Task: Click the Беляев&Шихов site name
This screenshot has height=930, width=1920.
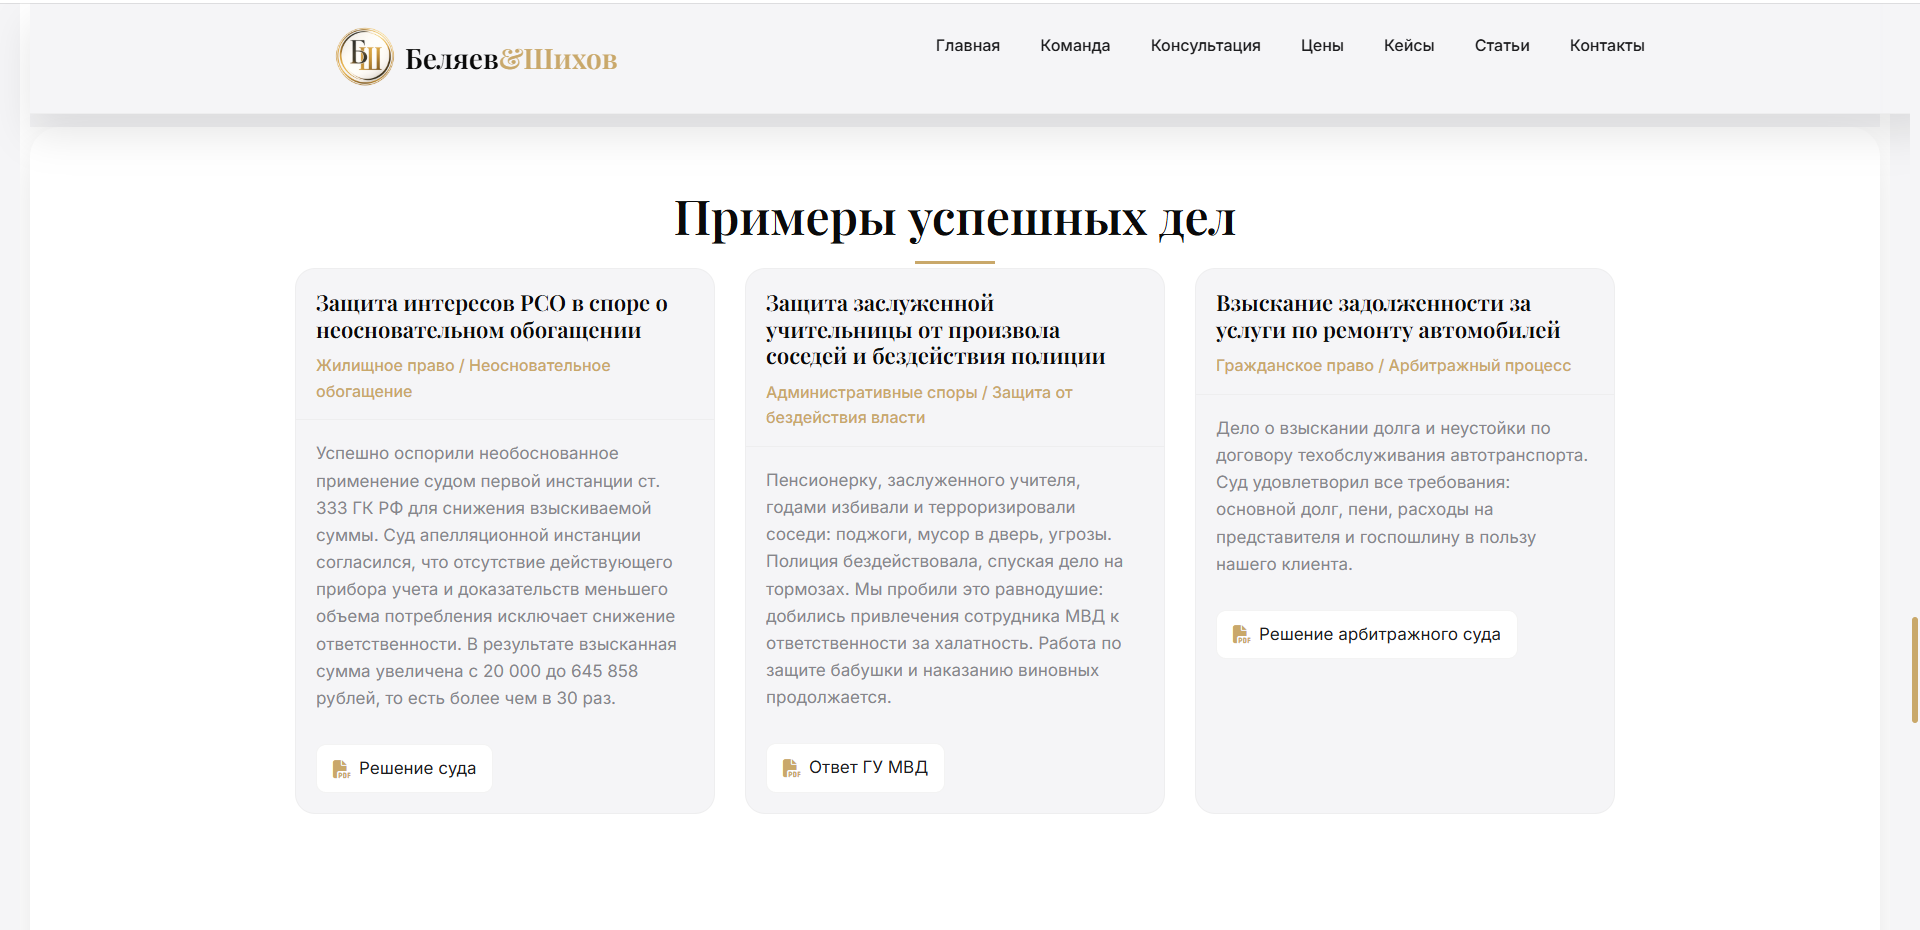Action: pos(511,59)
